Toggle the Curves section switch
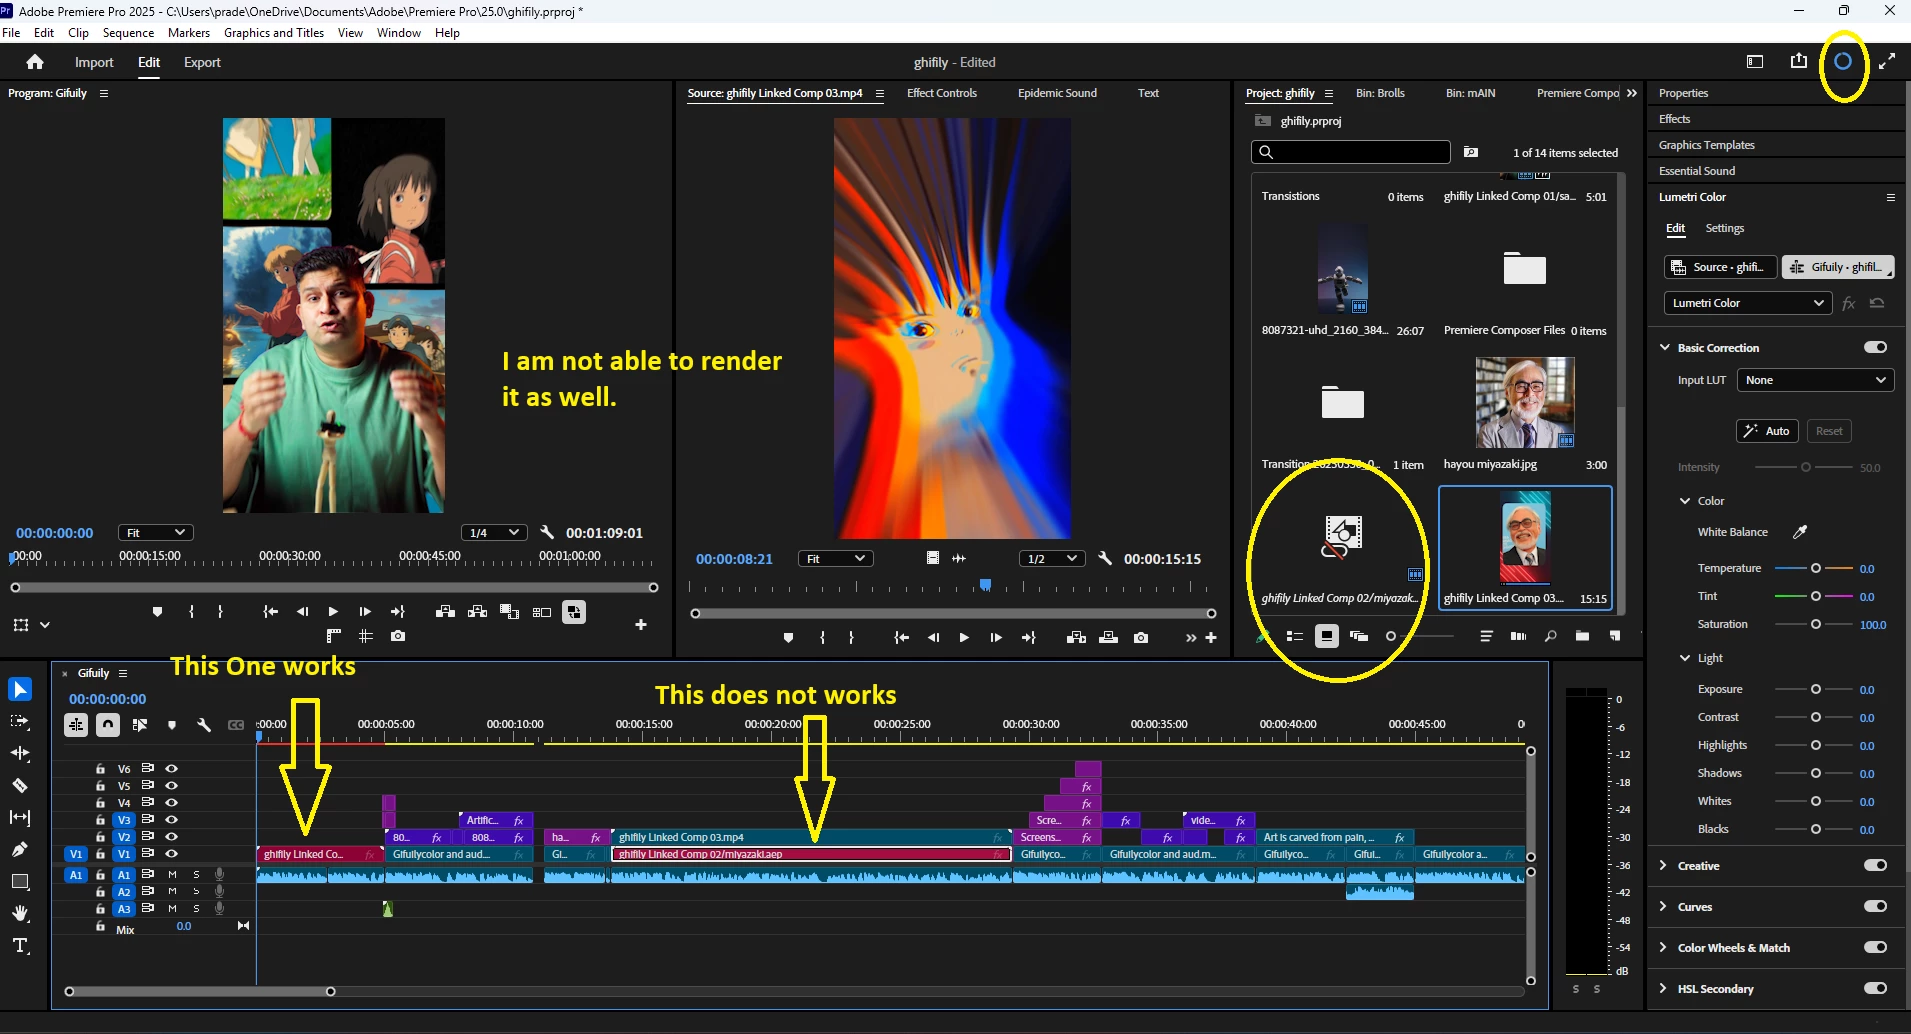The image size is (1911, 1034). pos(1875,906)
